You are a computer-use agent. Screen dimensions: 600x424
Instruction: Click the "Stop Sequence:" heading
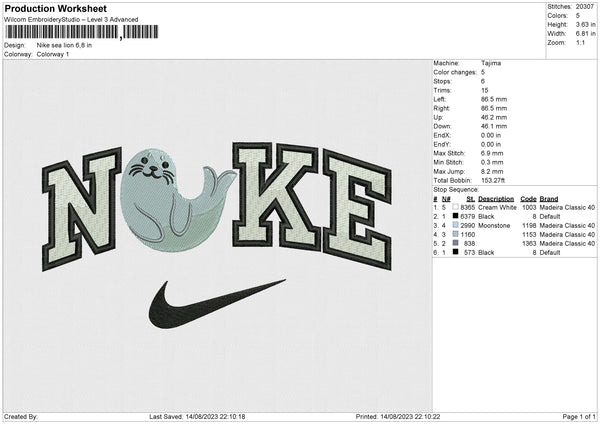456,190
